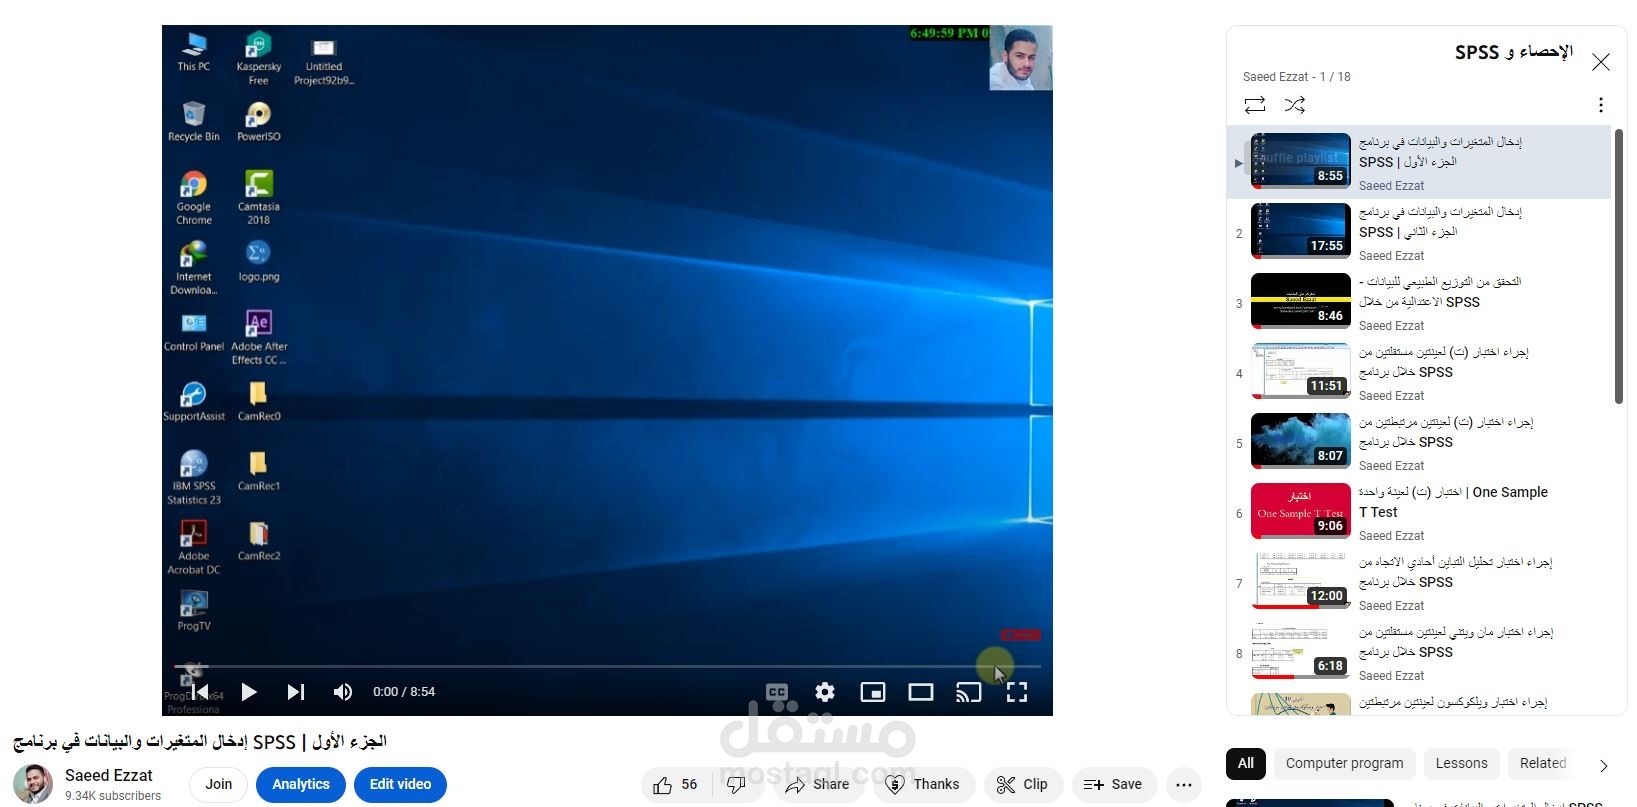The image size is (1637, 807).
Task: Play the video
Action: click(249, 691)
